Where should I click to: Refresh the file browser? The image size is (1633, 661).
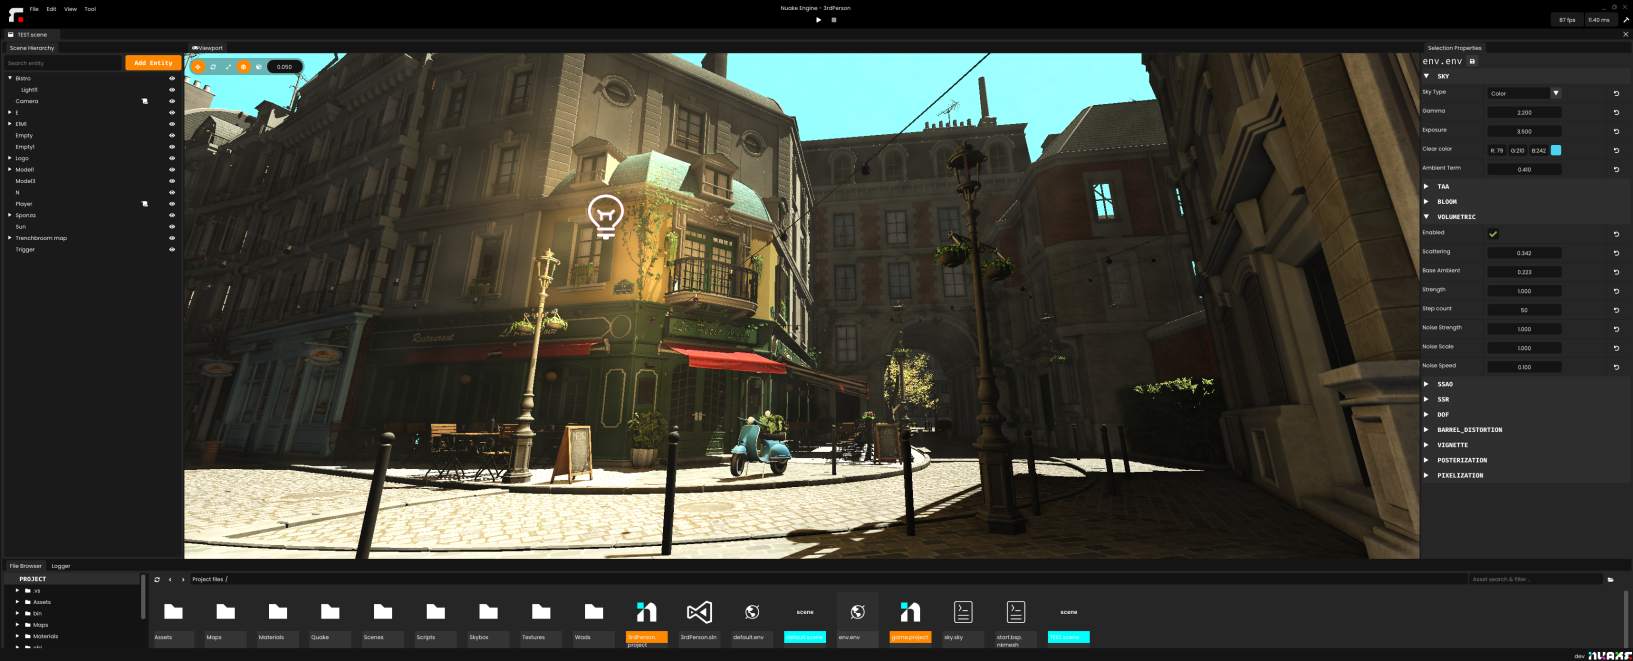(157, 579)
